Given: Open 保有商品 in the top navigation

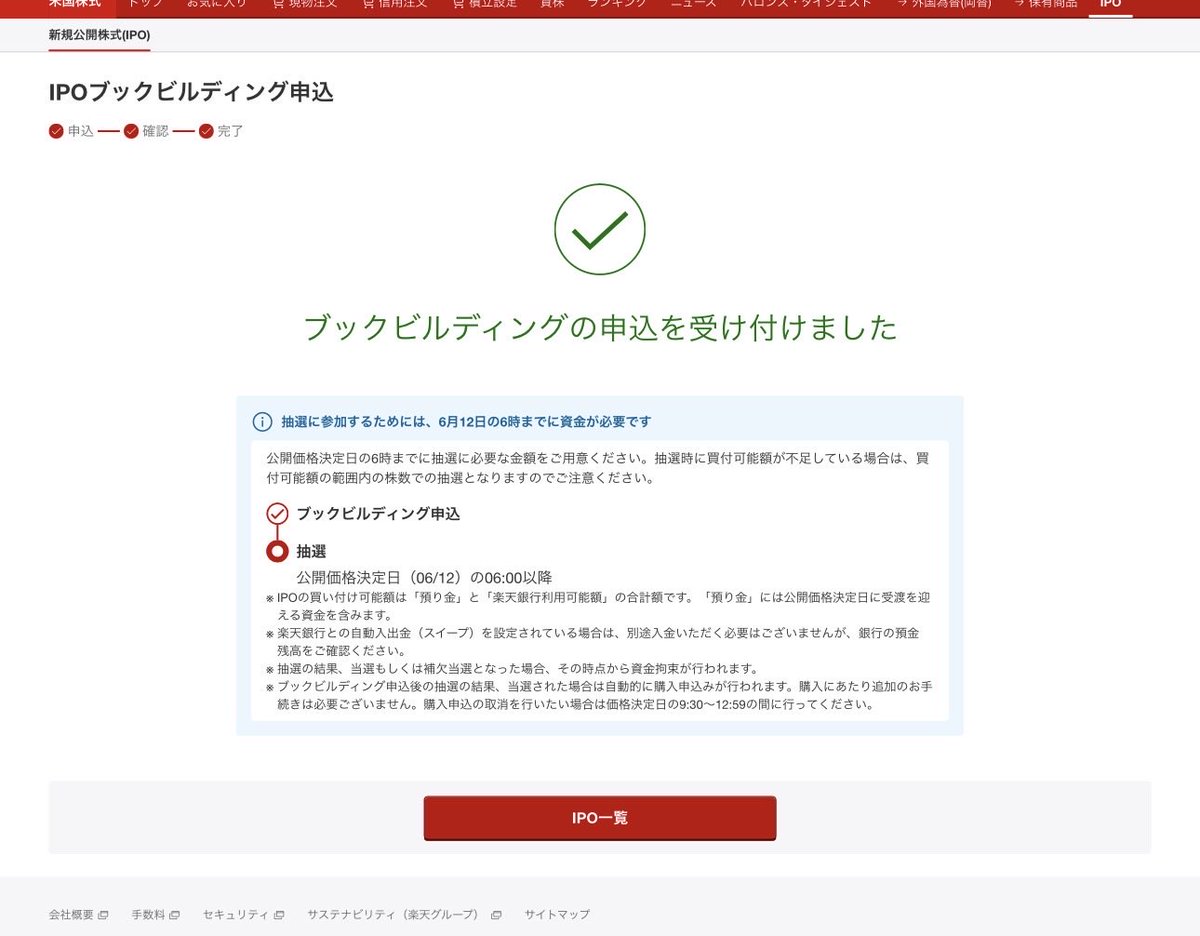Looking at the screenshot, I should click(1045, 4).
